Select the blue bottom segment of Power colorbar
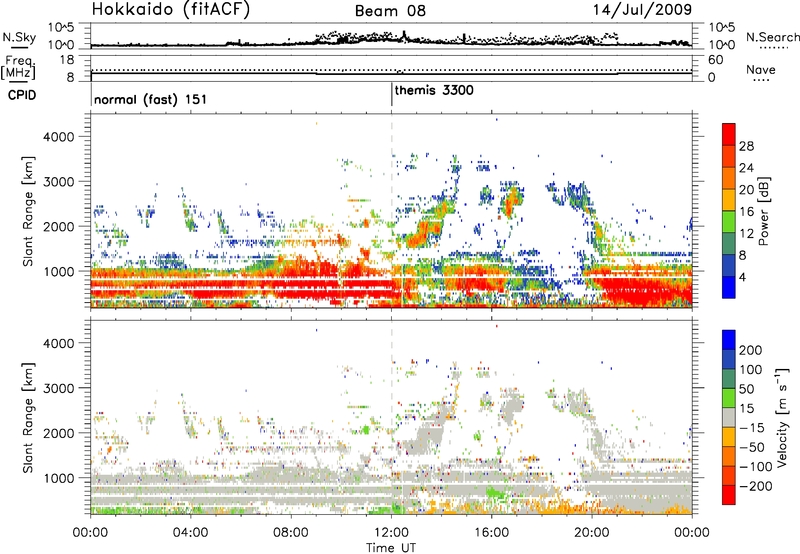Viewport: 800px width, 554px height. (729, 287)
